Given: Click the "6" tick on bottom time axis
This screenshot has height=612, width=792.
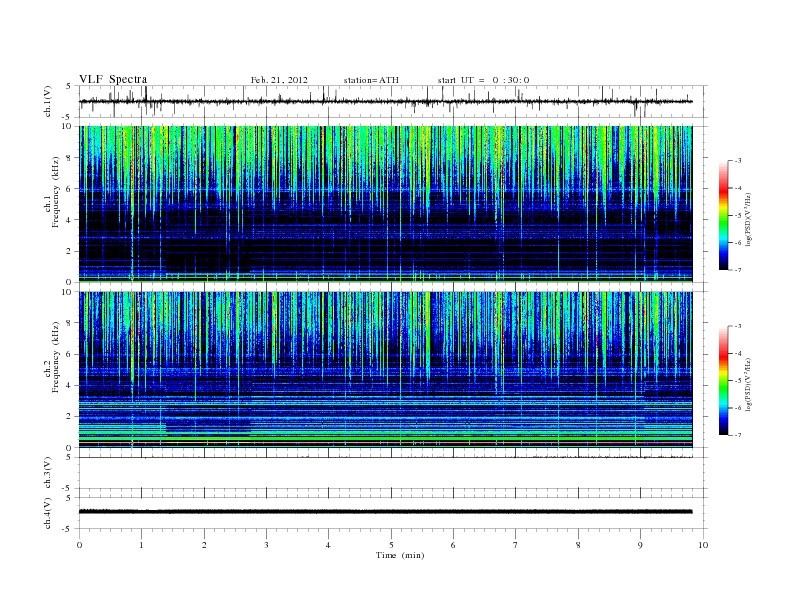Looking at the screenshot, I should (453, 545).
